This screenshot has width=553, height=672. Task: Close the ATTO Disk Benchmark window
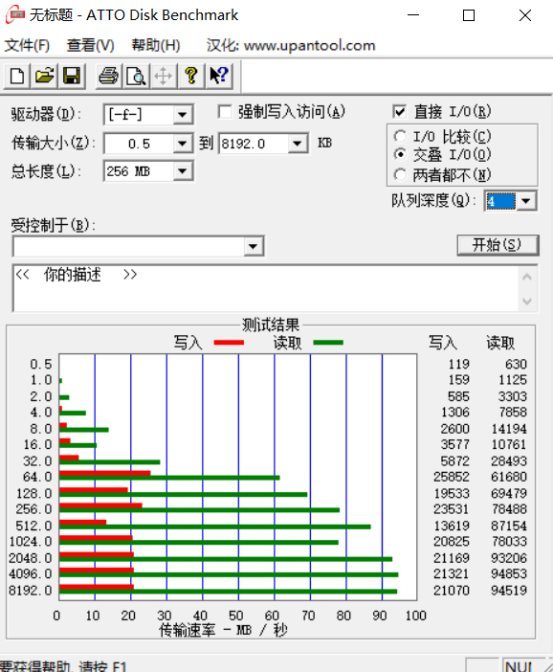tap(525, 15)
